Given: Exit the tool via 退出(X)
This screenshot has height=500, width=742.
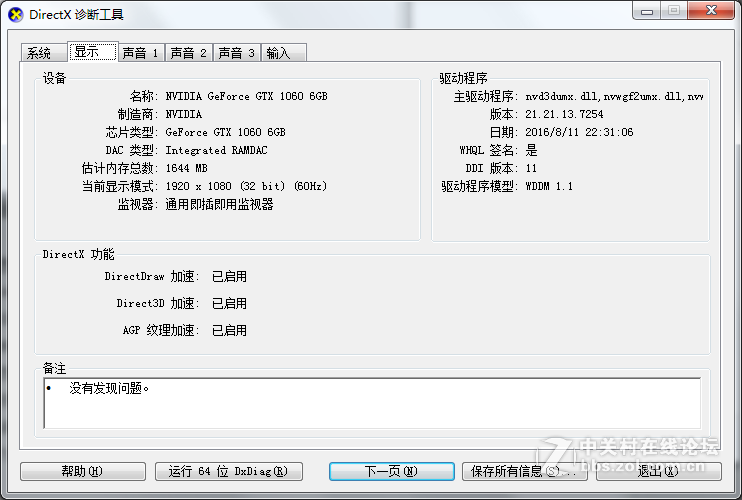Looking at the screenshot, I should click(x=659, y=471).
